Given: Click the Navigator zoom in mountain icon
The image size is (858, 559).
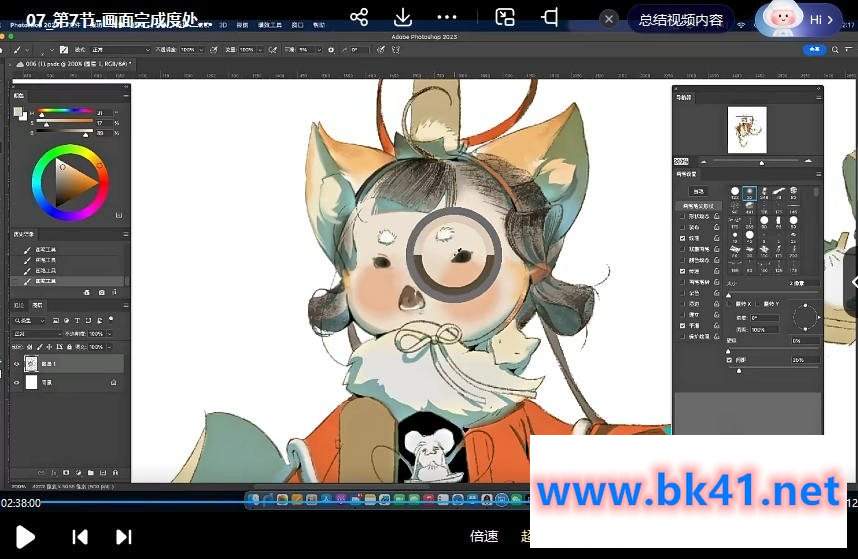Looking at the screenshot, I should coord(809,161).
